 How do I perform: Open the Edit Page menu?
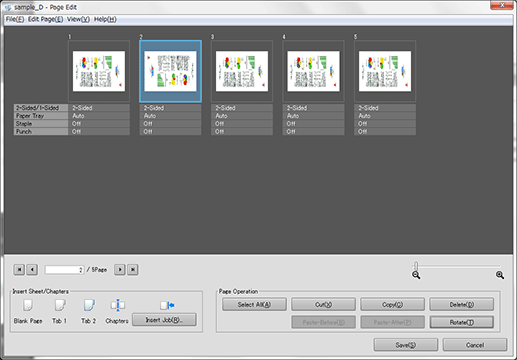pos(45,19)
